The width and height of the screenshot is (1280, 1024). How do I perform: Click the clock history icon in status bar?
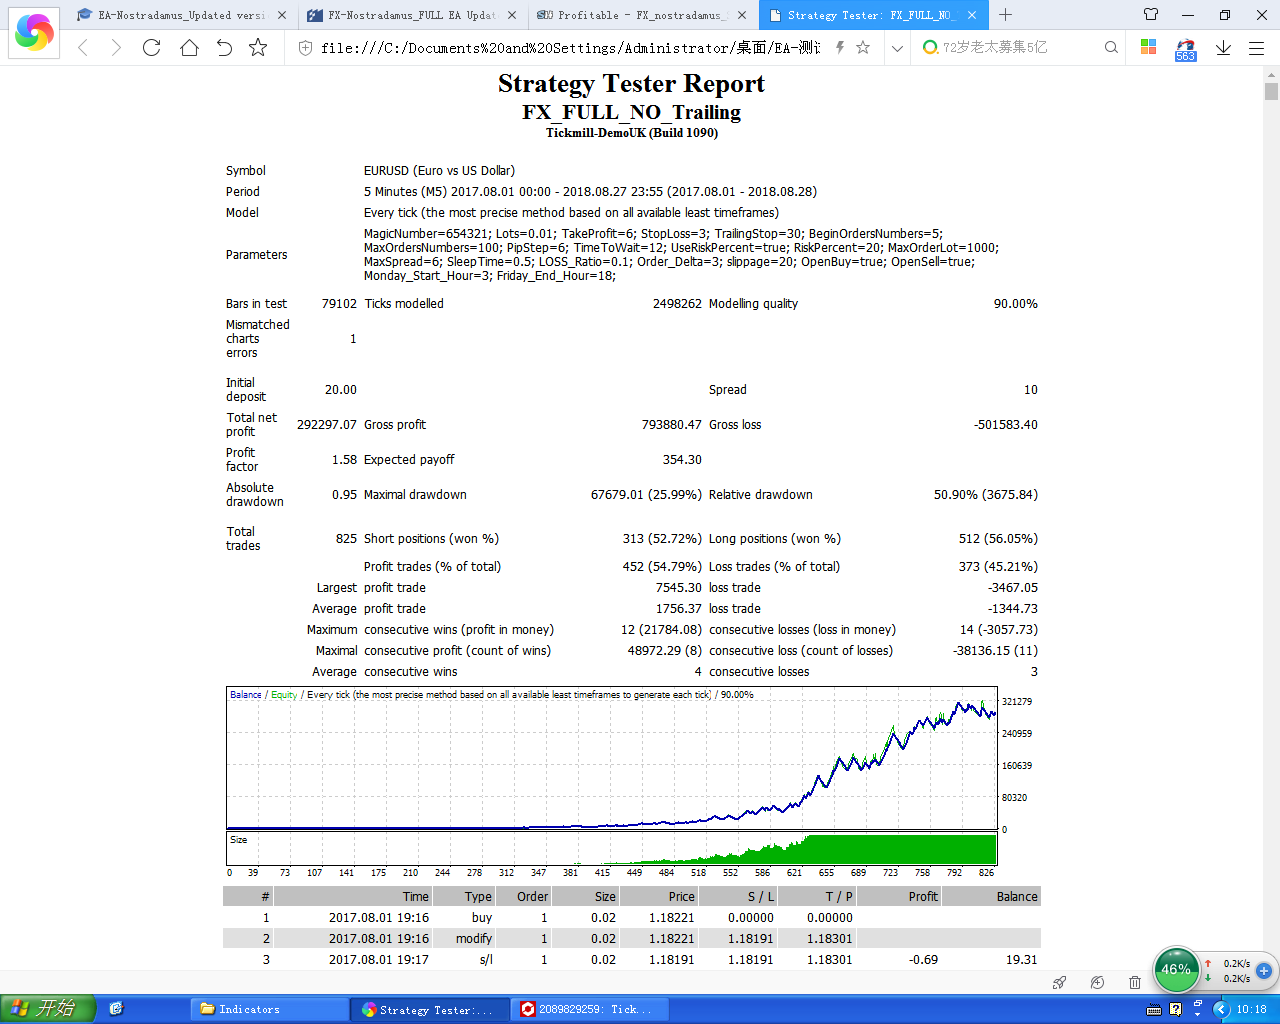[x=1097, y=983]
